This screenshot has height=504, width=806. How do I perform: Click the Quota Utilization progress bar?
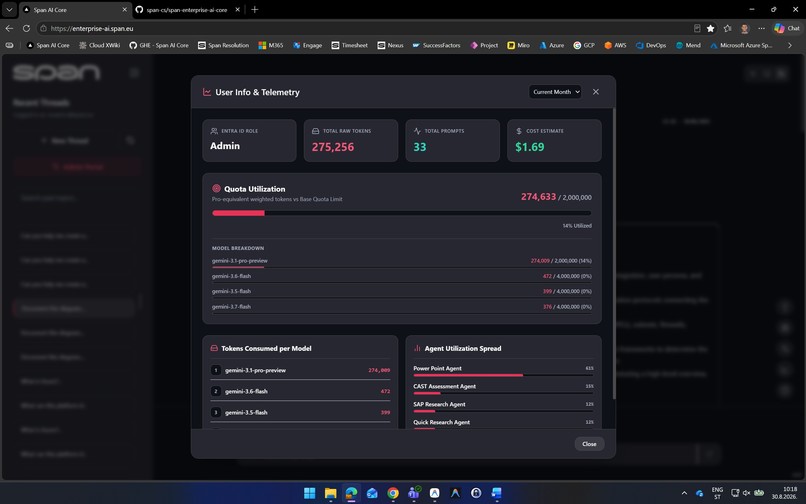pos(401,213)
